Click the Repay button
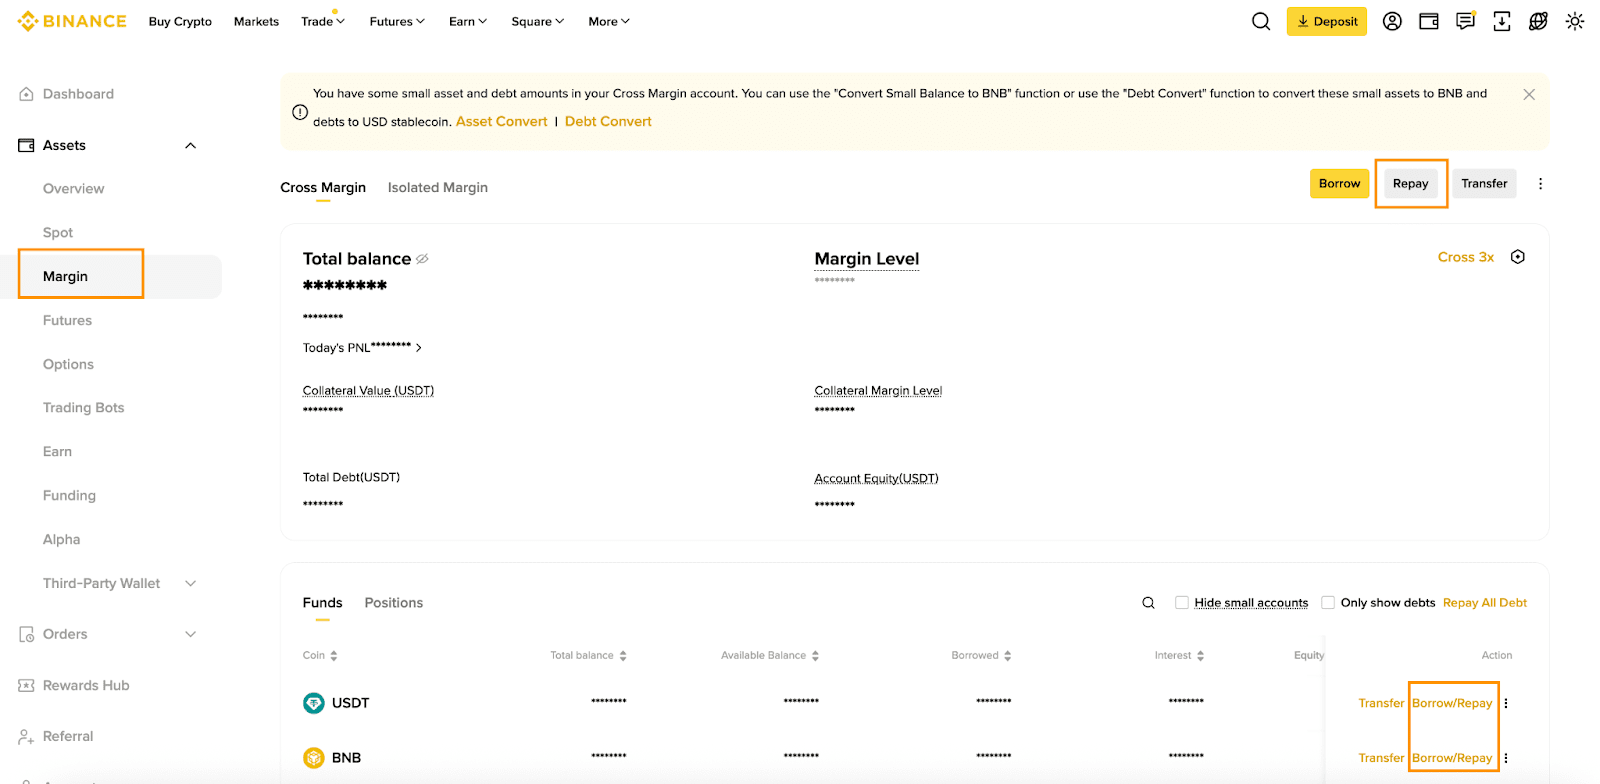The height and width of the screenshot is (784, 1600). click(1410, 184)
